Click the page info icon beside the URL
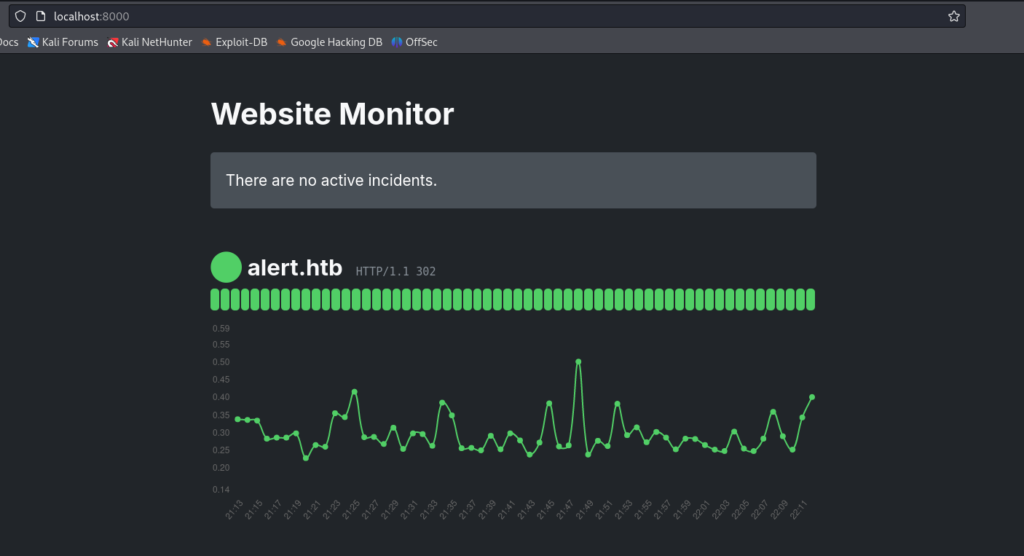Screen dimensions: 1024x556 tap(40, 16)
